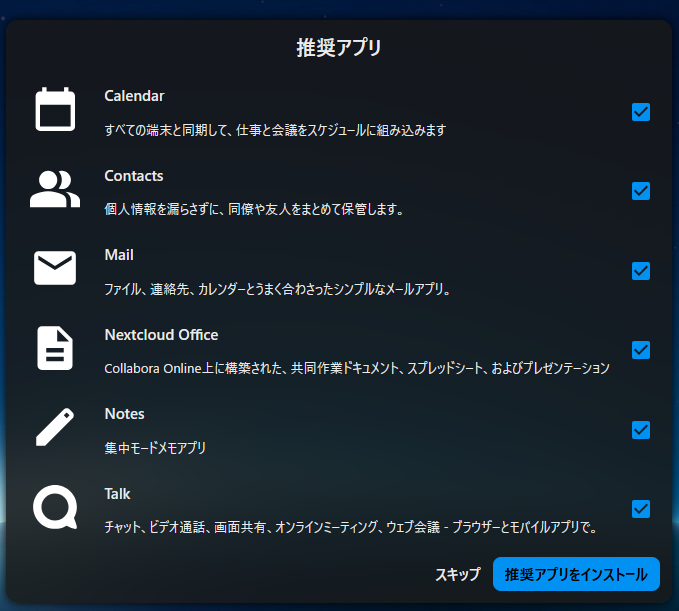Click the Contacts description 個人情報を漏らさずに
Screen dimensions: 679x611
pyautogui.click(x=254, y=210)
